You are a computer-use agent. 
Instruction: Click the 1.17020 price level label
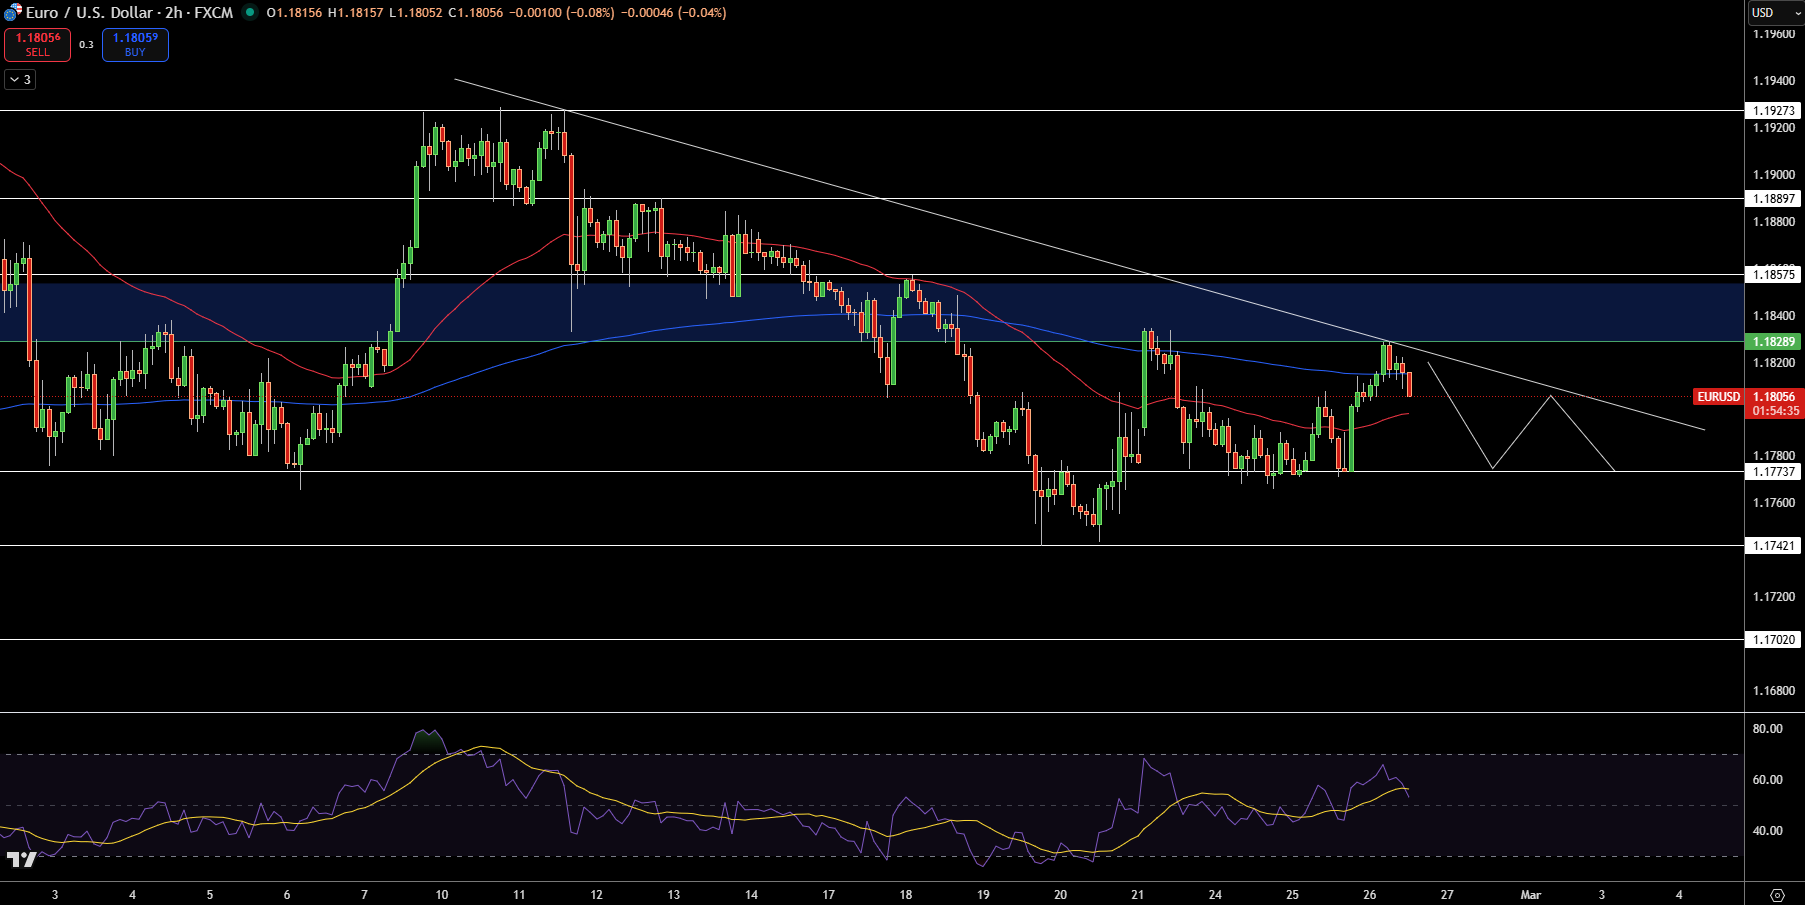coord(1774,640)
